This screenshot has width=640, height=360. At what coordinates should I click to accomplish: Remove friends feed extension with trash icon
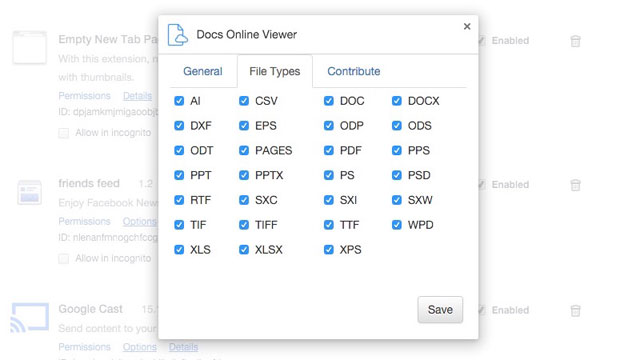coord(576,185)
